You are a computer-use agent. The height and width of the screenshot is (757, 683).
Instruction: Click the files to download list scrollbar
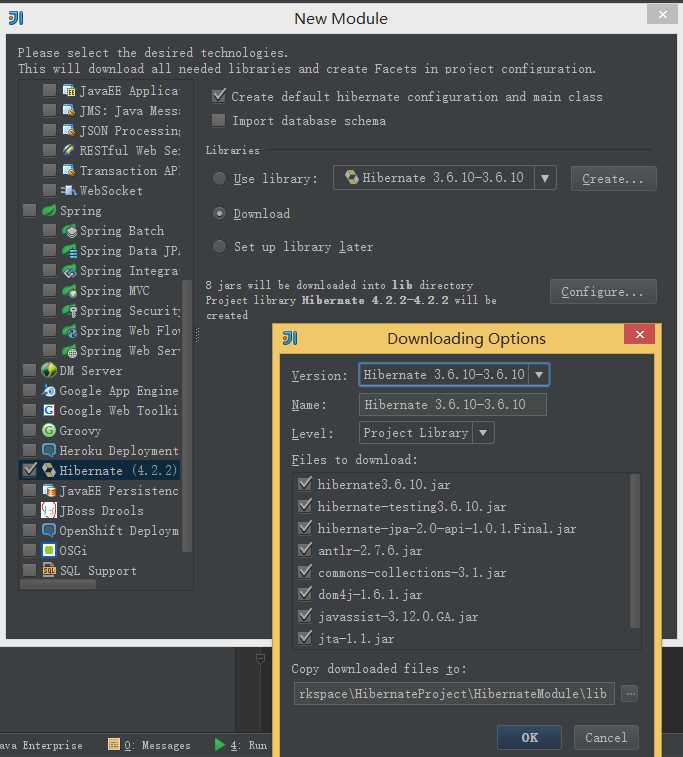tap(635, 551)
